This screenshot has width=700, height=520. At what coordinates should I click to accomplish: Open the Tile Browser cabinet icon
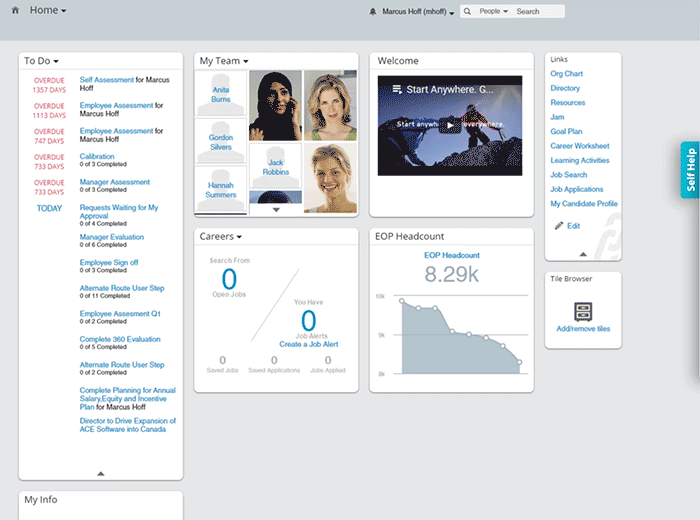pyautogui.click(x=583, y=312)
